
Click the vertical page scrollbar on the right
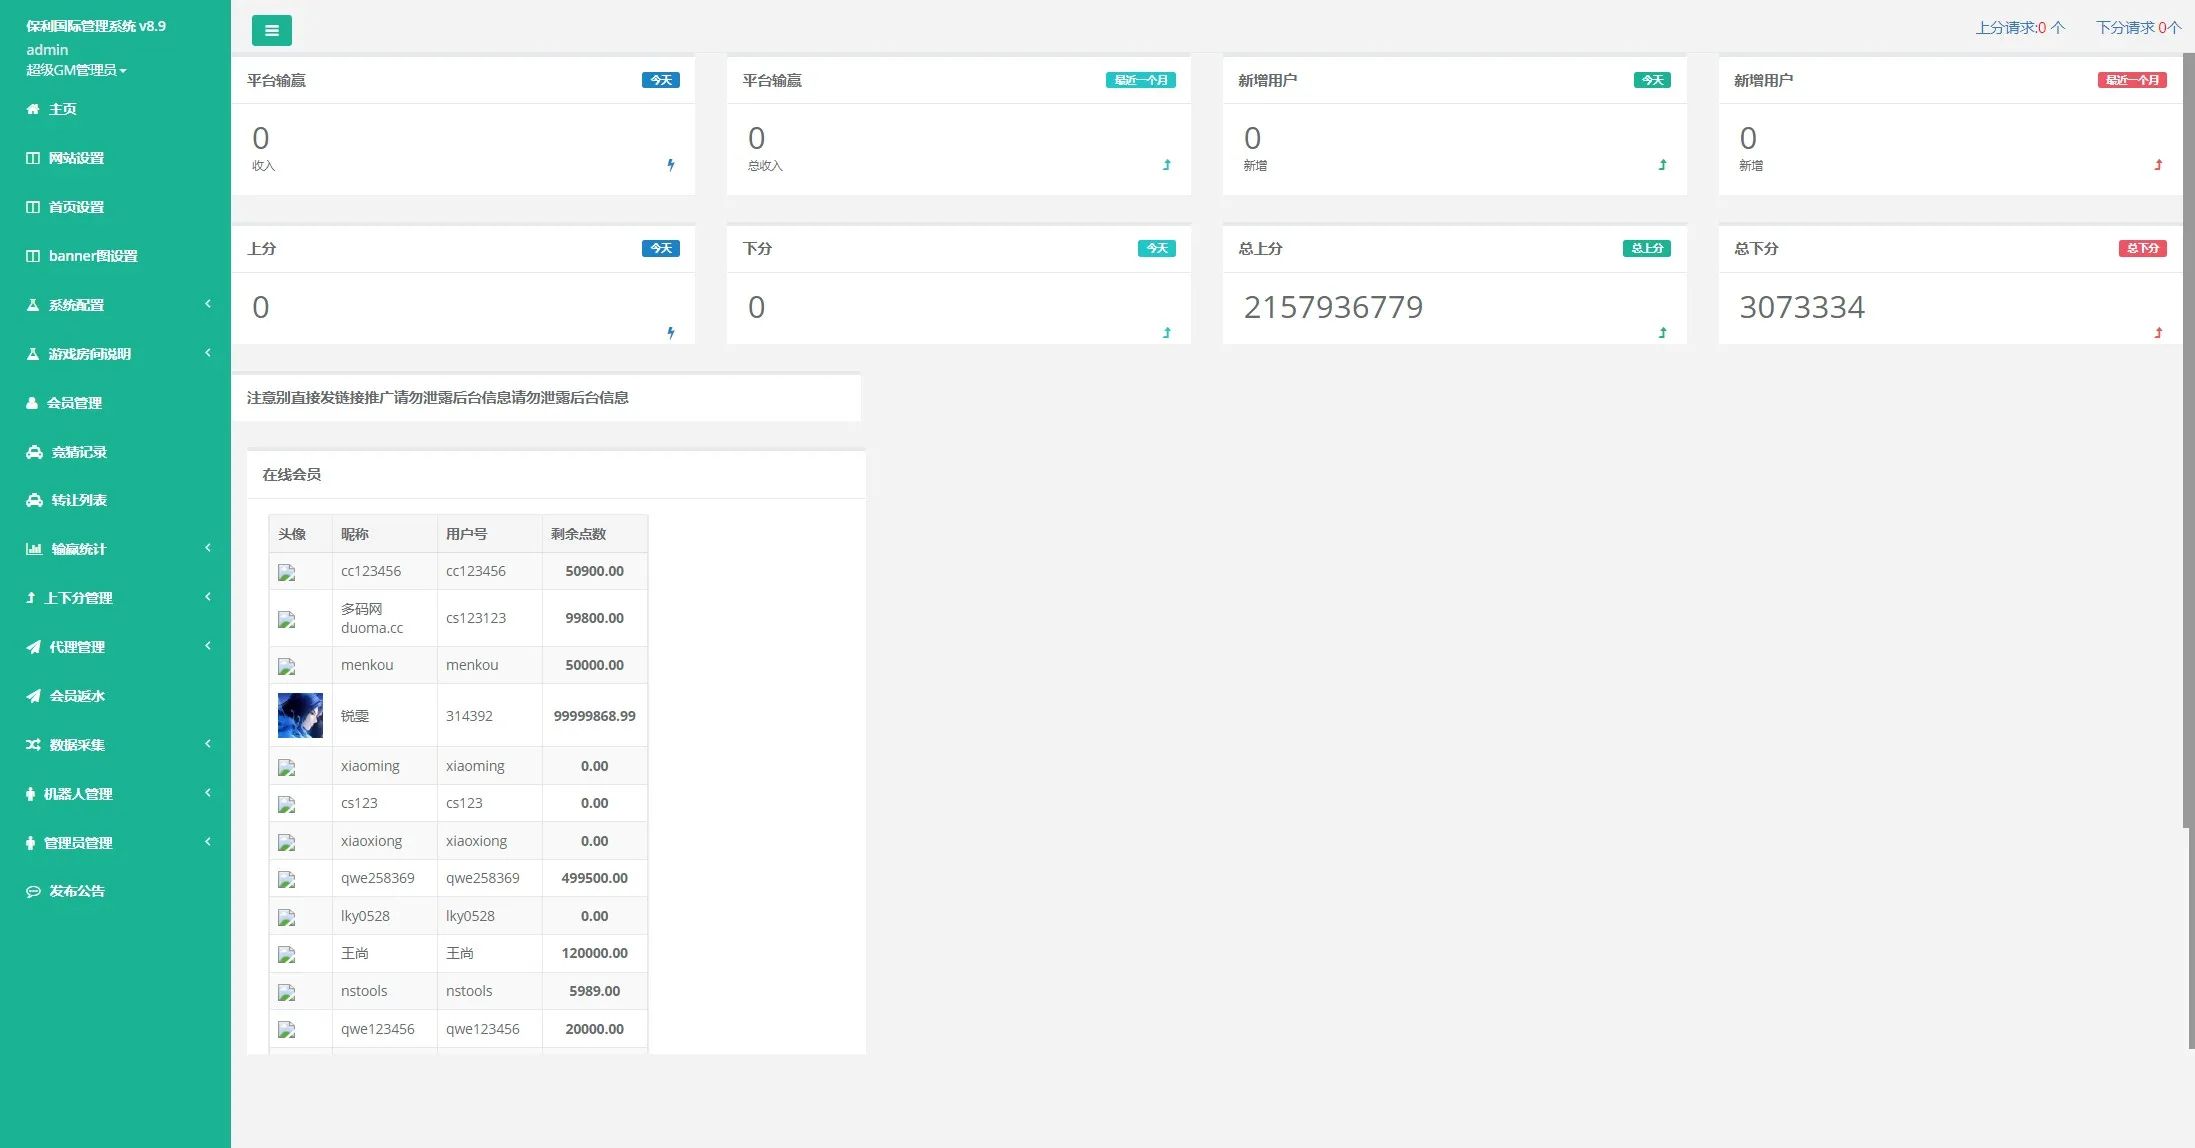[x=2187, y=440]
